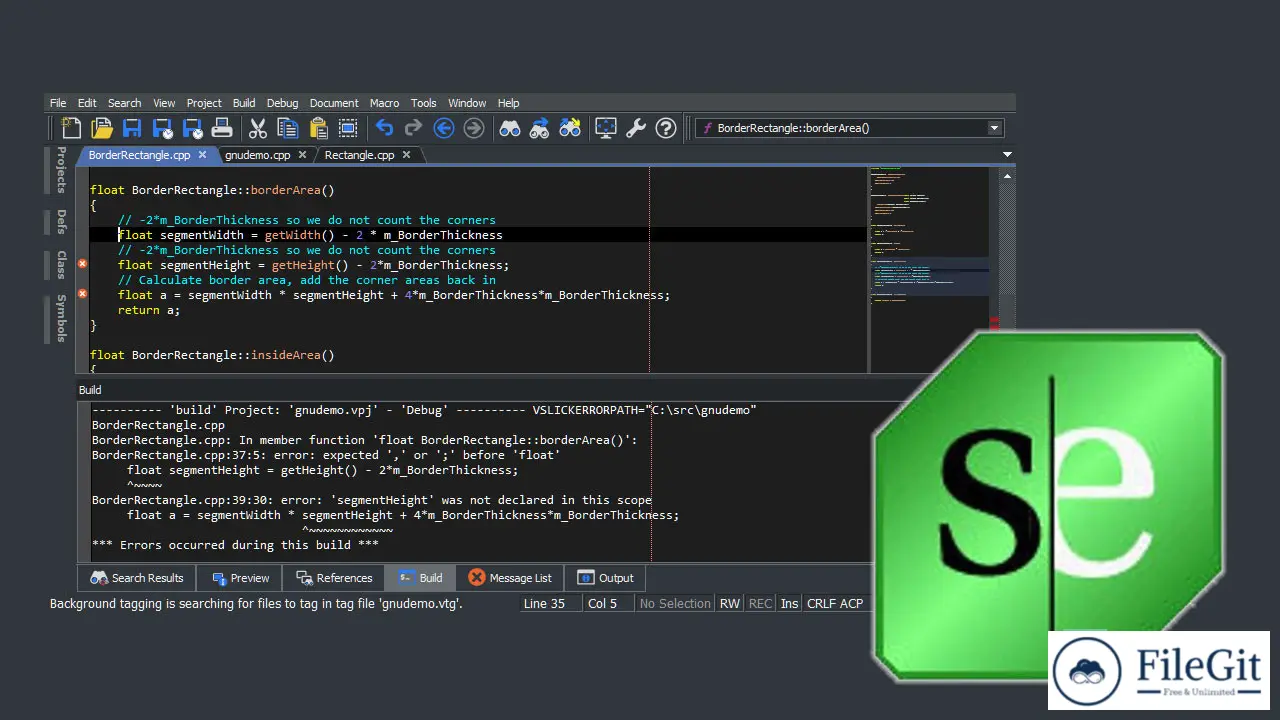This screenshot has height=720, width=1280.
Task: Close the Rectangle.cpp tab
Action: tap(406, 155)
